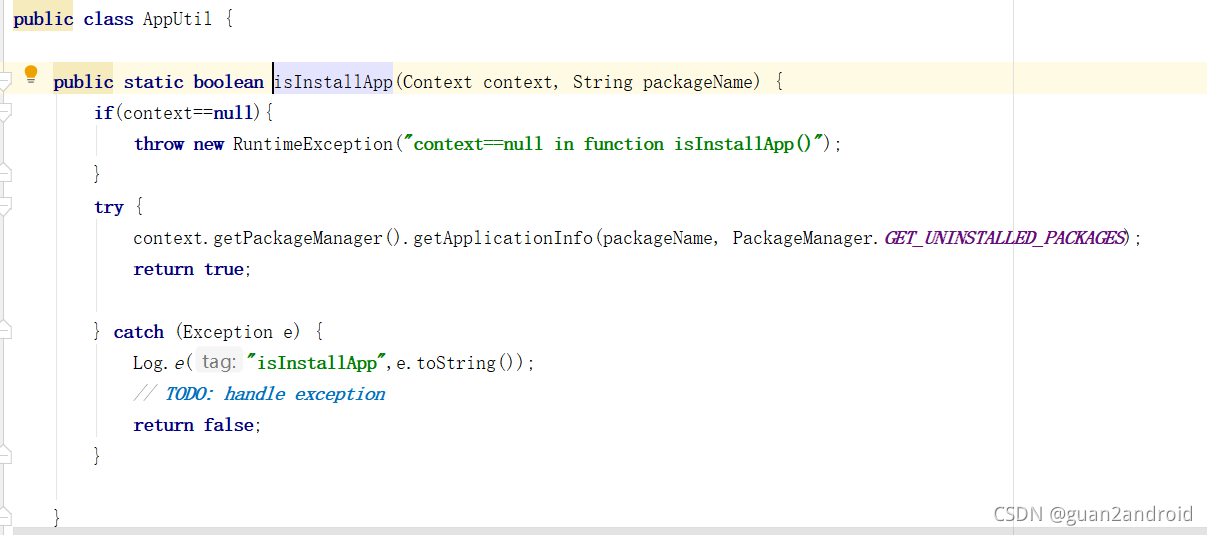This screenshot has width=1207, height=535.
Task: Click the 'throw' keyword
Action: [159, 144]
